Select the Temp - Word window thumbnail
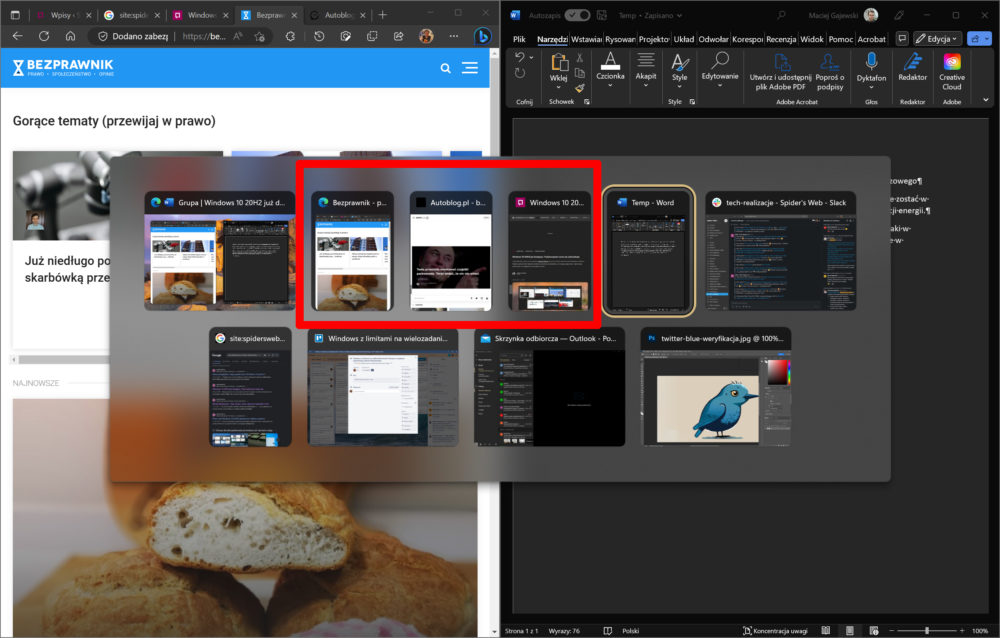Image resolution: width=1000 pixels, height=638 pixels. 649,251
